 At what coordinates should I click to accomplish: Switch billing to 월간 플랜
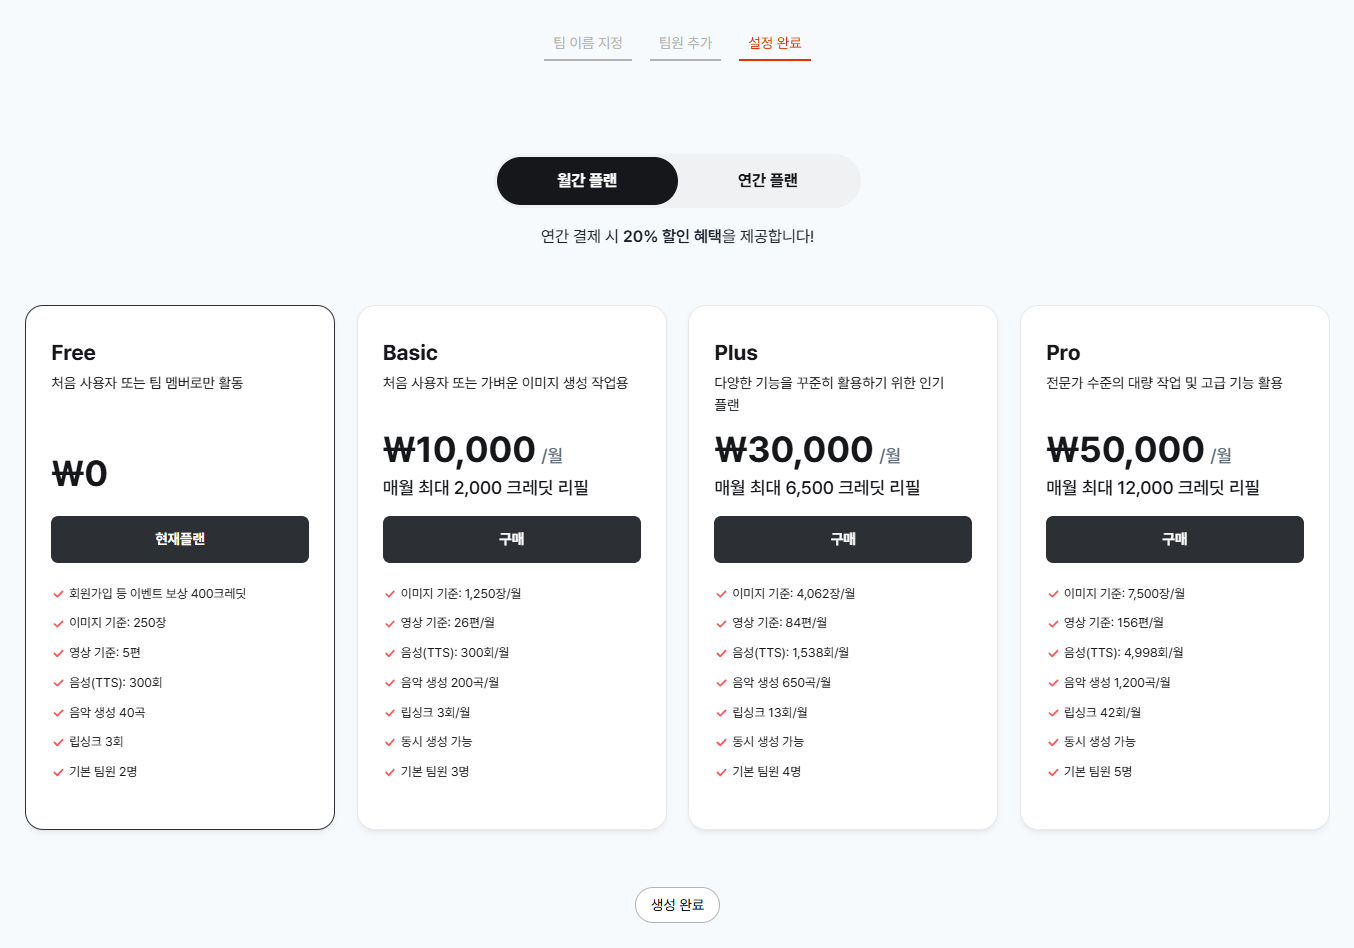tap(587, 181)
